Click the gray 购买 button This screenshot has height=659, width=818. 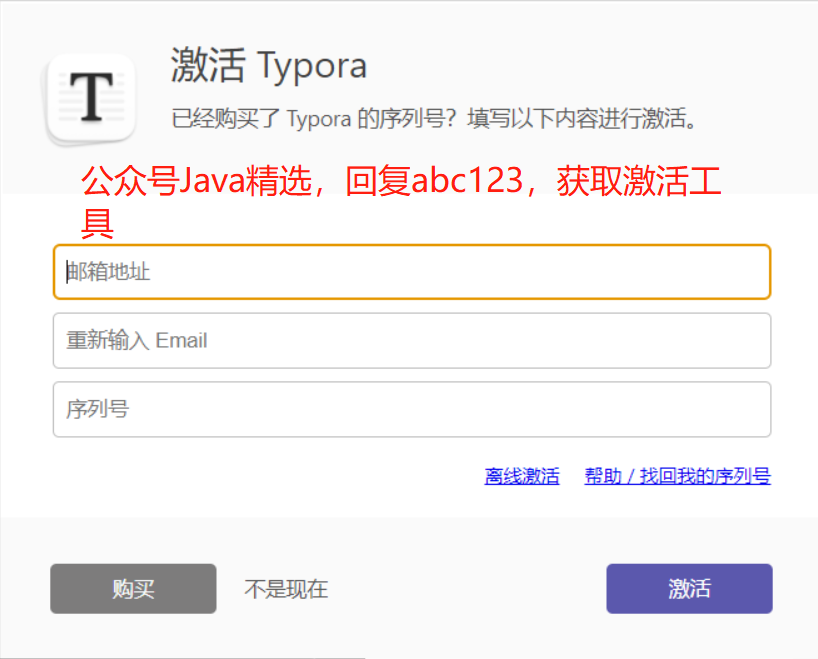click(133, 589)
